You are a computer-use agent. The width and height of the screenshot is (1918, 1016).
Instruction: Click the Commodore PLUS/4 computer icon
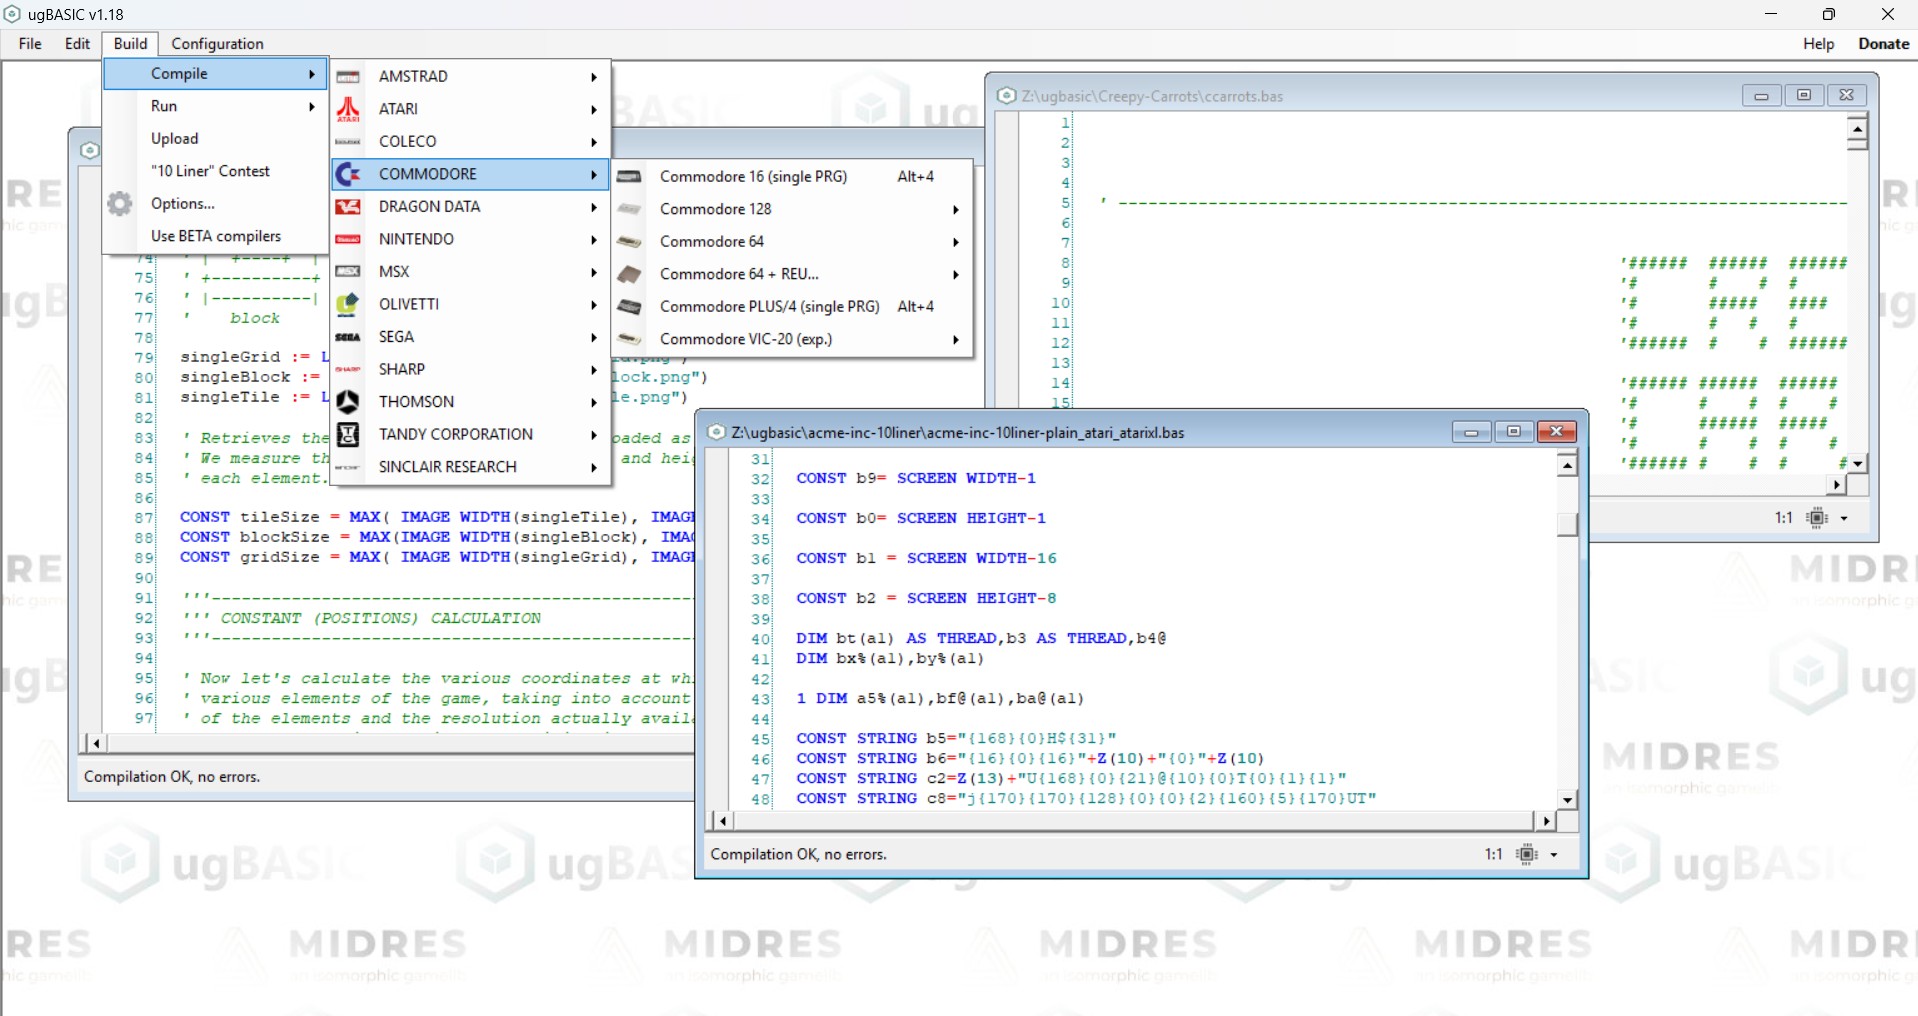(629, 307)
